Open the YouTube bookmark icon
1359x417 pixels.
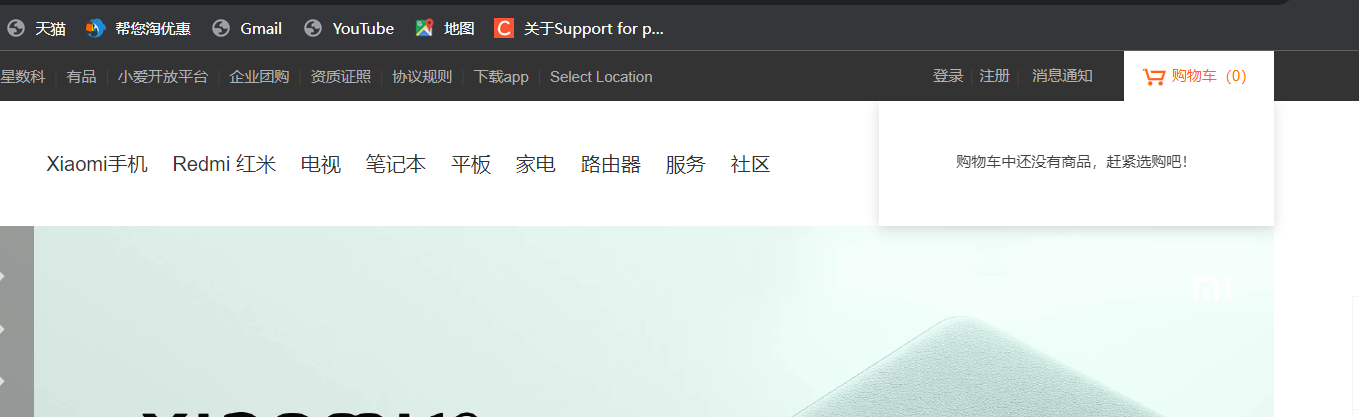(313, 29)
